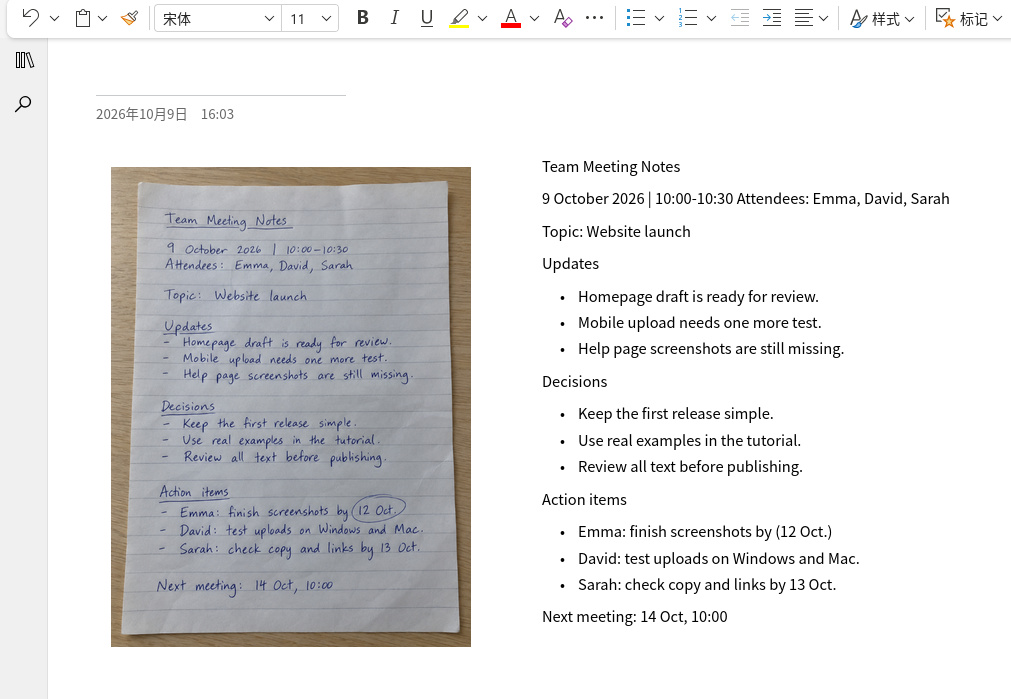Viewport: 1011px width, 699px height.
Task: Select the handwritten notes photo
Action: pos(291,407)
